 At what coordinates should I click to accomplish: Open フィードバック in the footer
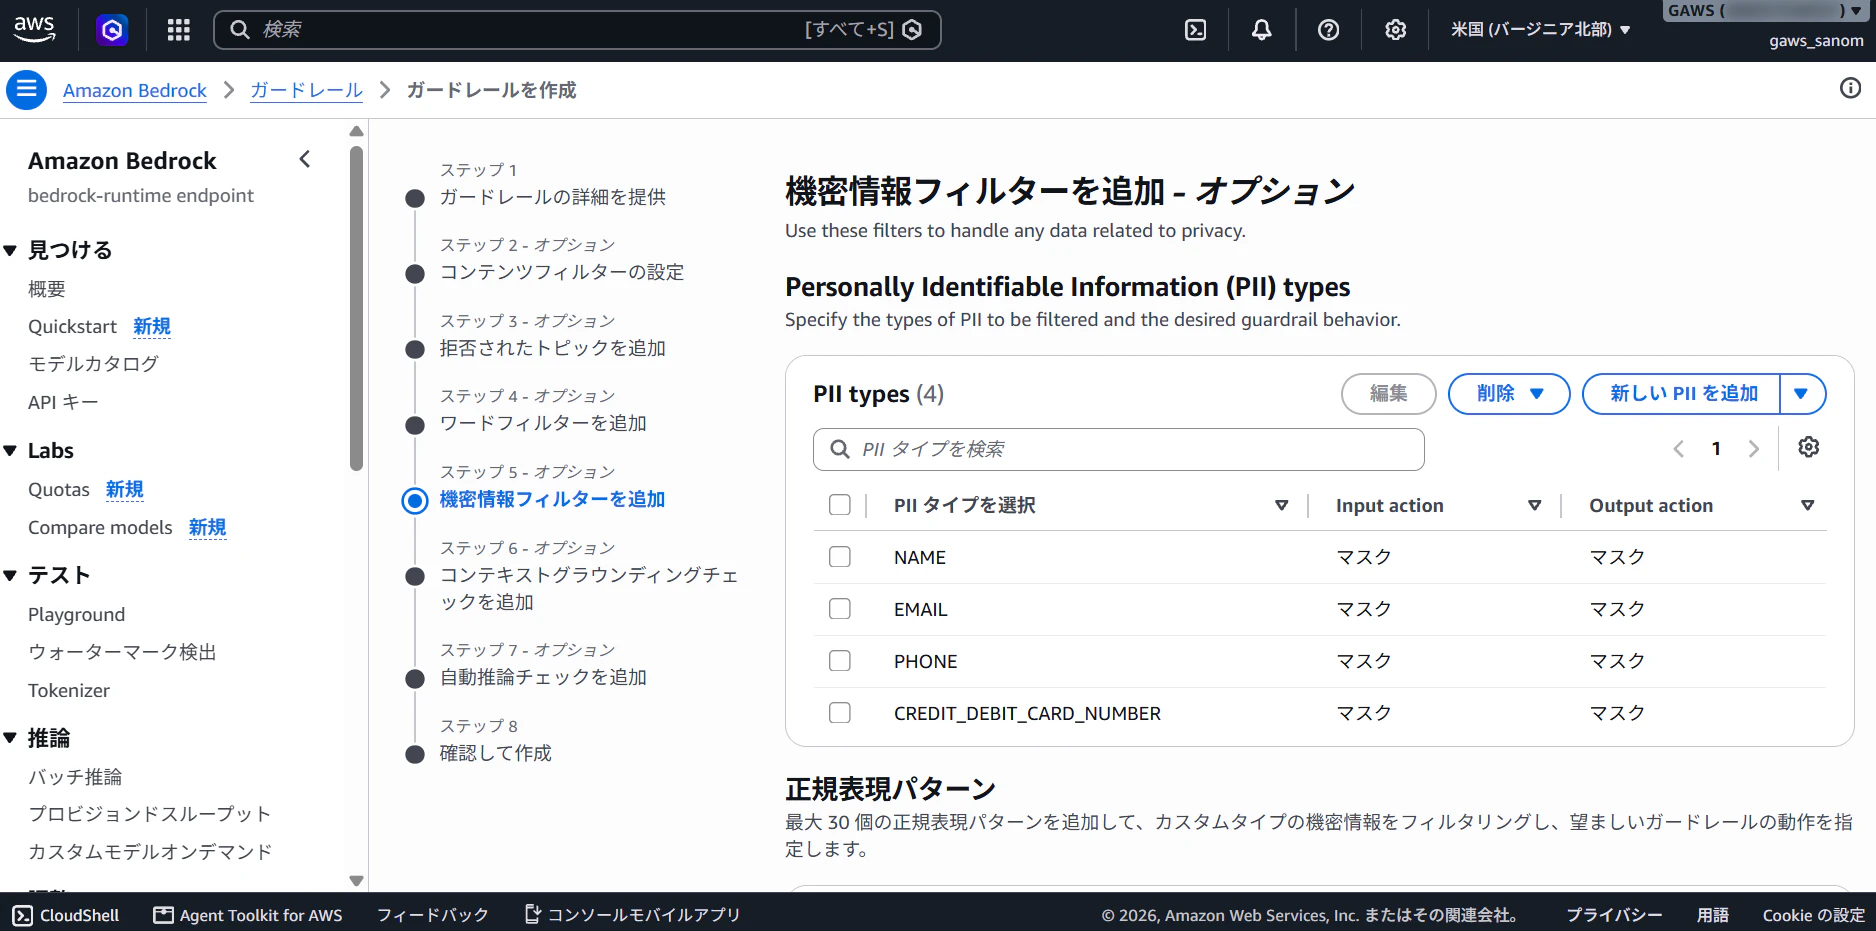(432, 915)
